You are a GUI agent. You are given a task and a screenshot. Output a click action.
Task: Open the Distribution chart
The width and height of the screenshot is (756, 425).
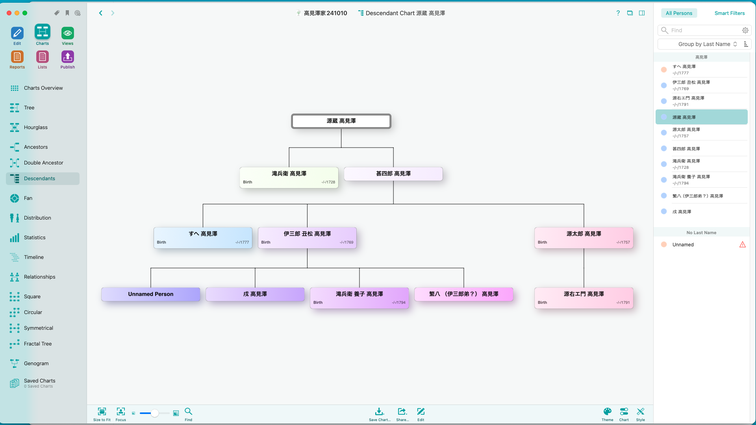[x=42, y=218]
